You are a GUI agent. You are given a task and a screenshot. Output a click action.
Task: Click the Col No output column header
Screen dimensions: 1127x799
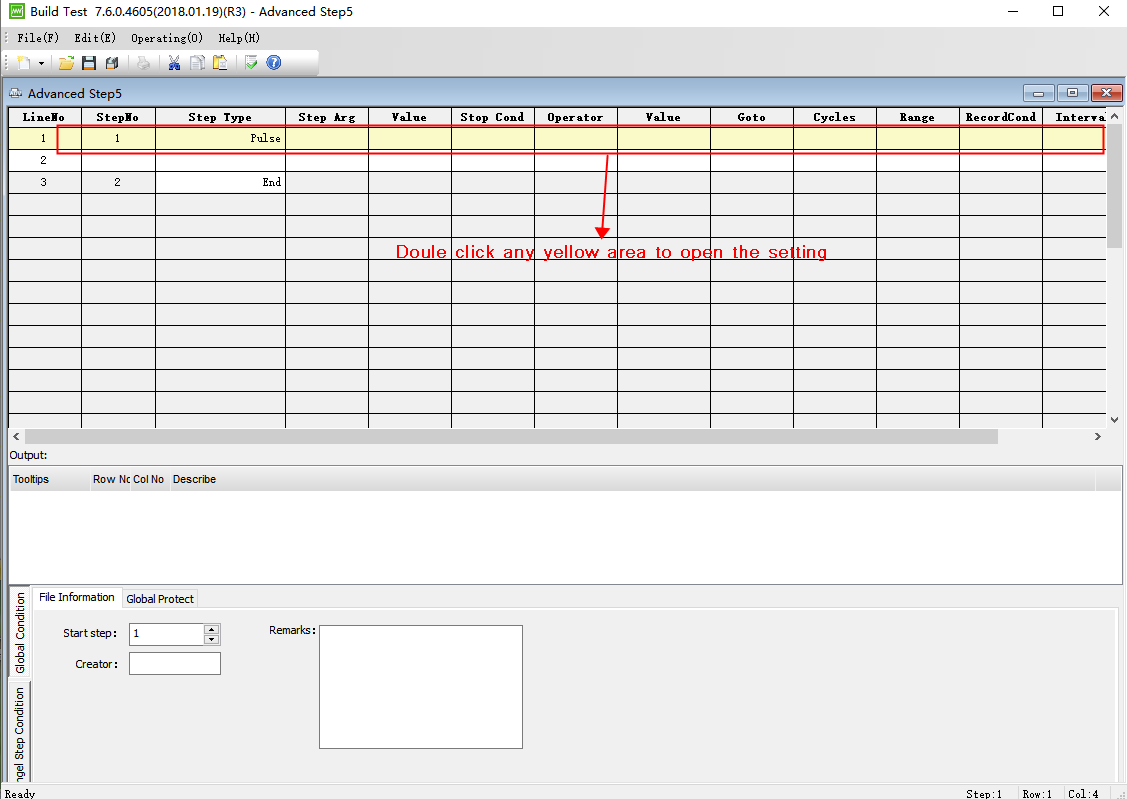click(x=149, y=479)
